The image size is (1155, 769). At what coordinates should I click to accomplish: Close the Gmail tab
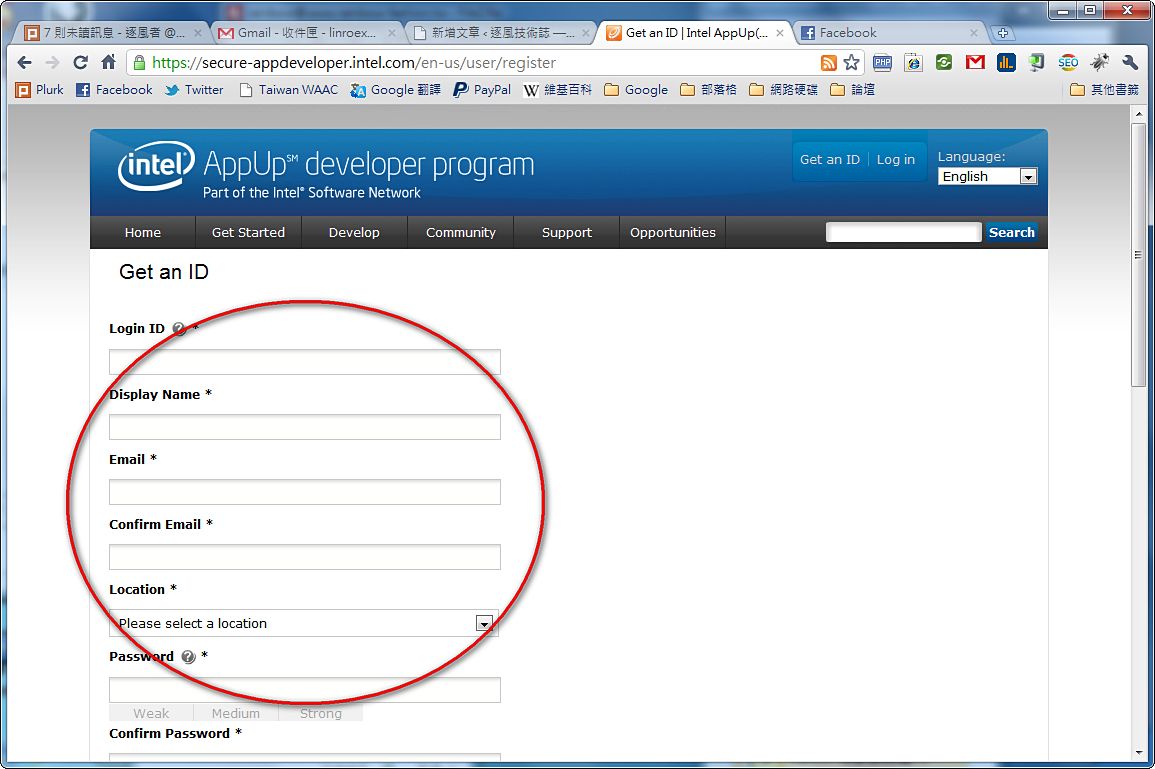coord(392,33)
